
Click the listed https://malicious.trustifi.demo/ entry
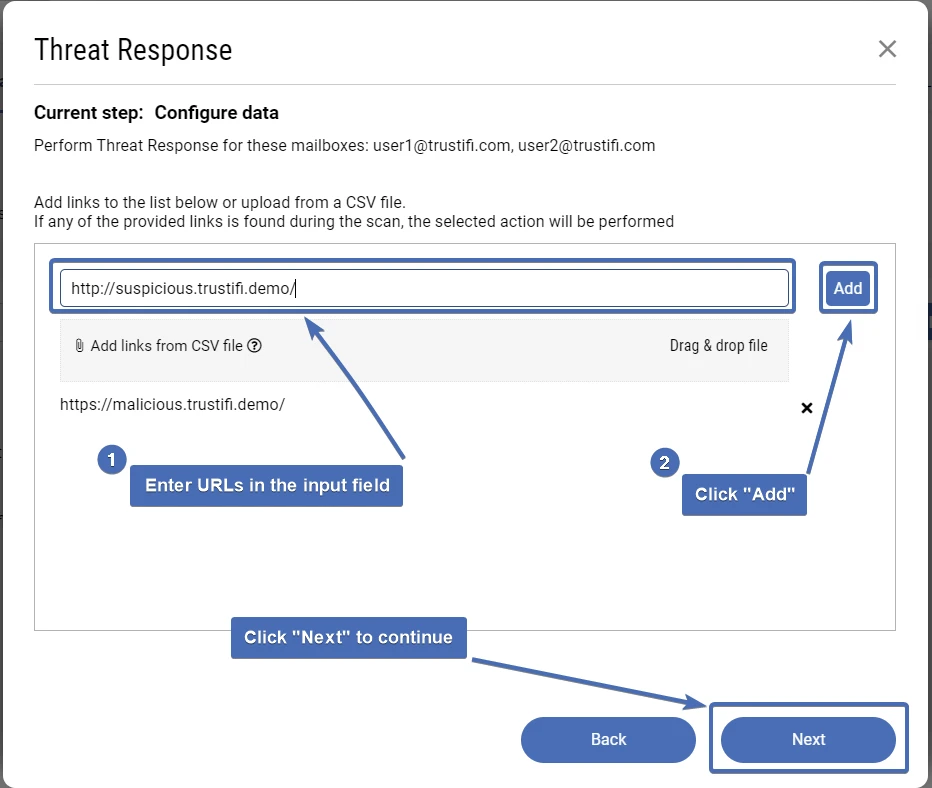coord(172,404)
